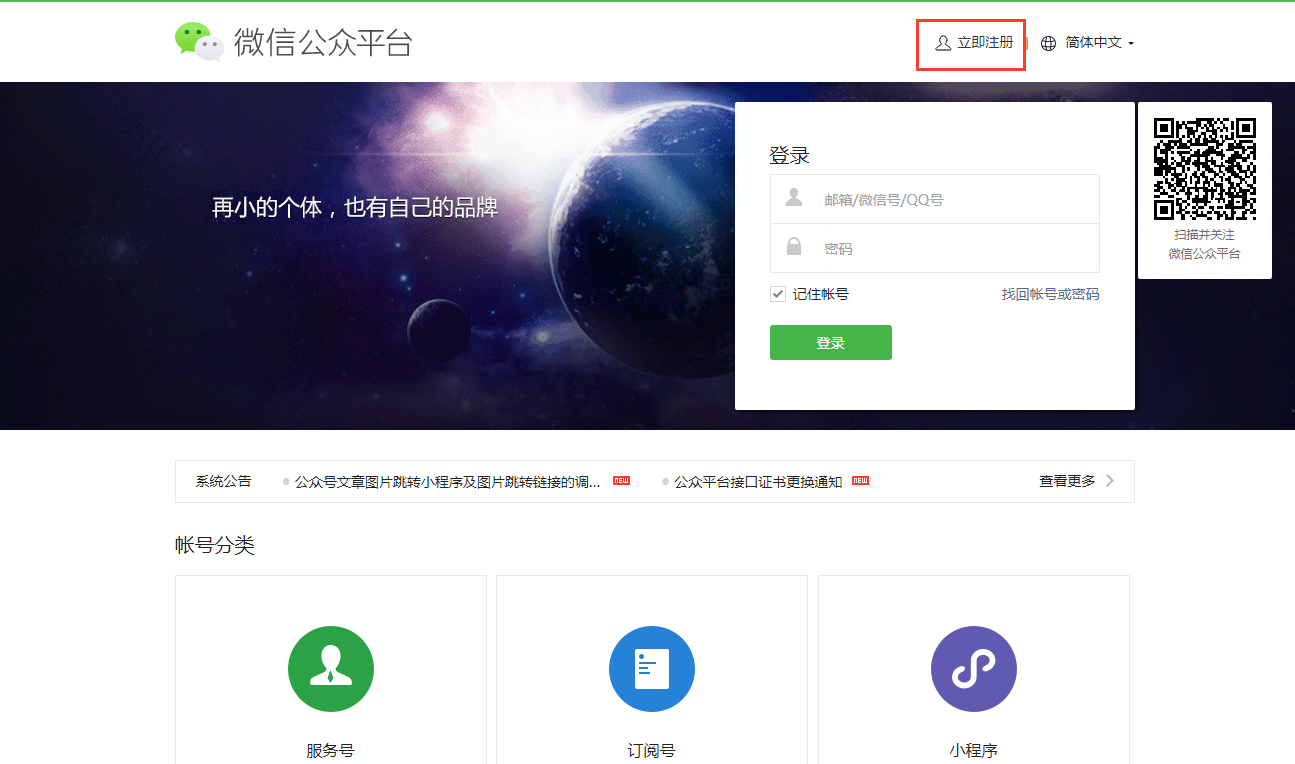Click the QR code image
This screenshot has width=1295, height=764.
pos(1204,169)
